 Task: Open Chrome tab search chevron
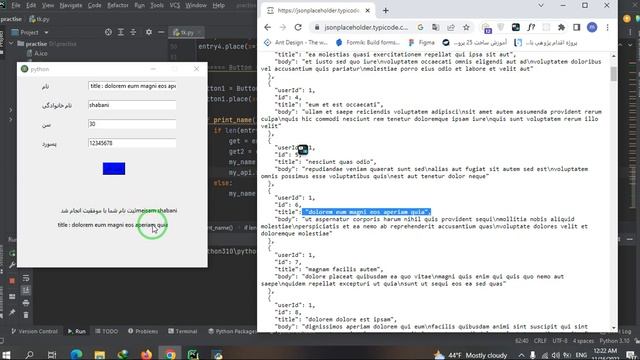541,5
